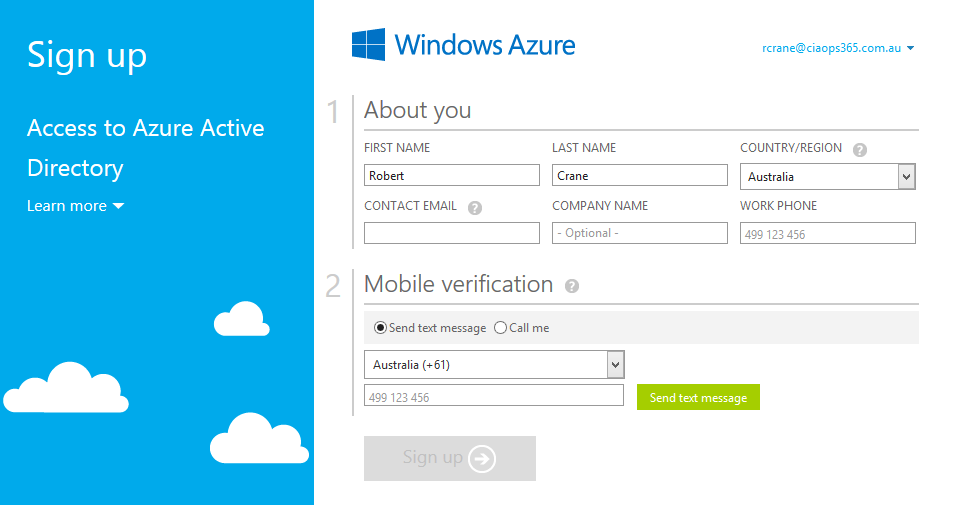This screenshot has height=505, width=953.
Task: Click the Contact Email help icon
Action: [475, 208]
